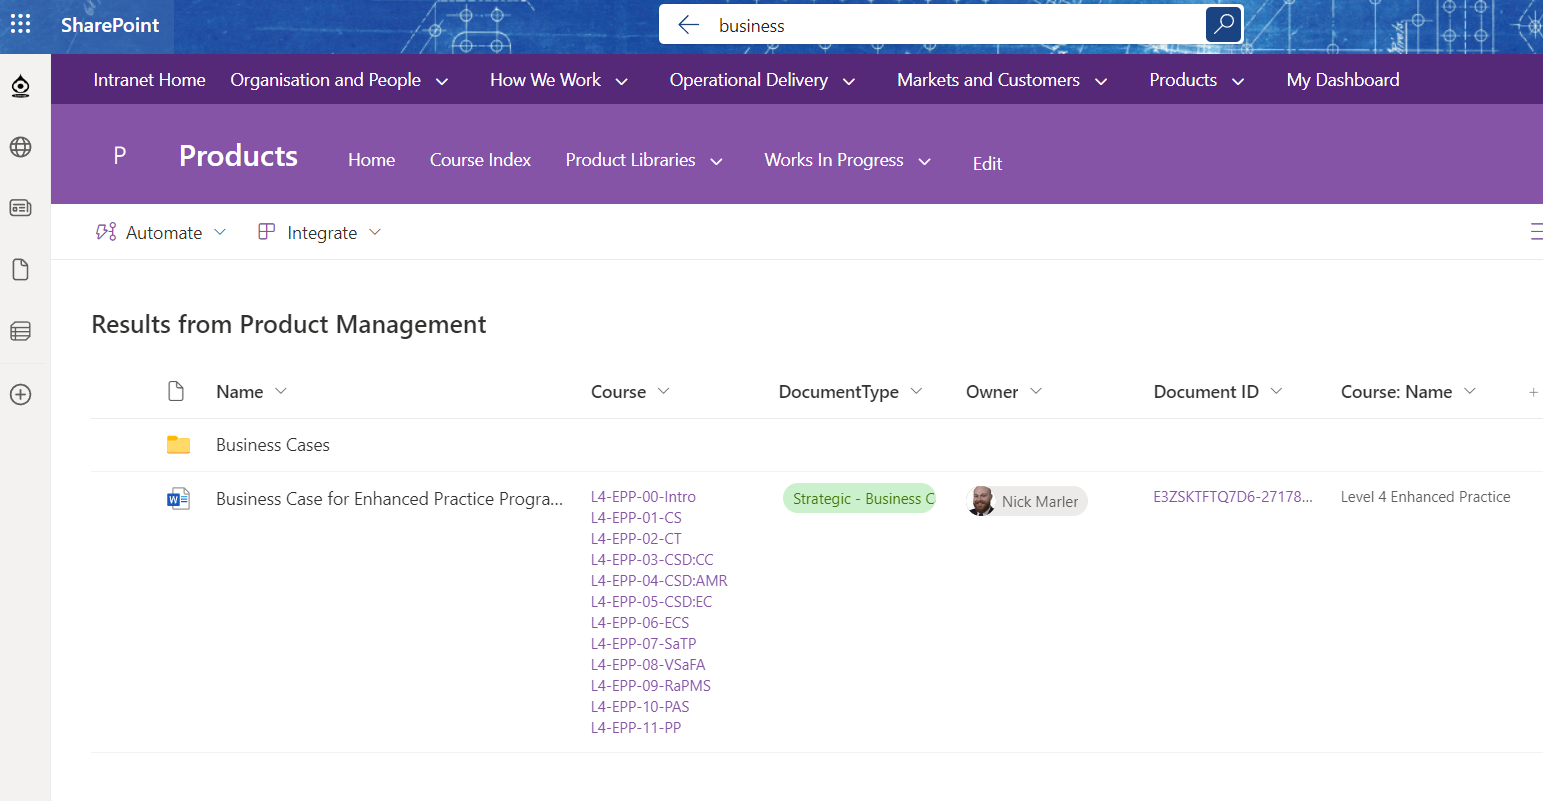Select the Course Index tab
The height and width of the screenshot is (801, 1543).
click(x=480, y=160)
